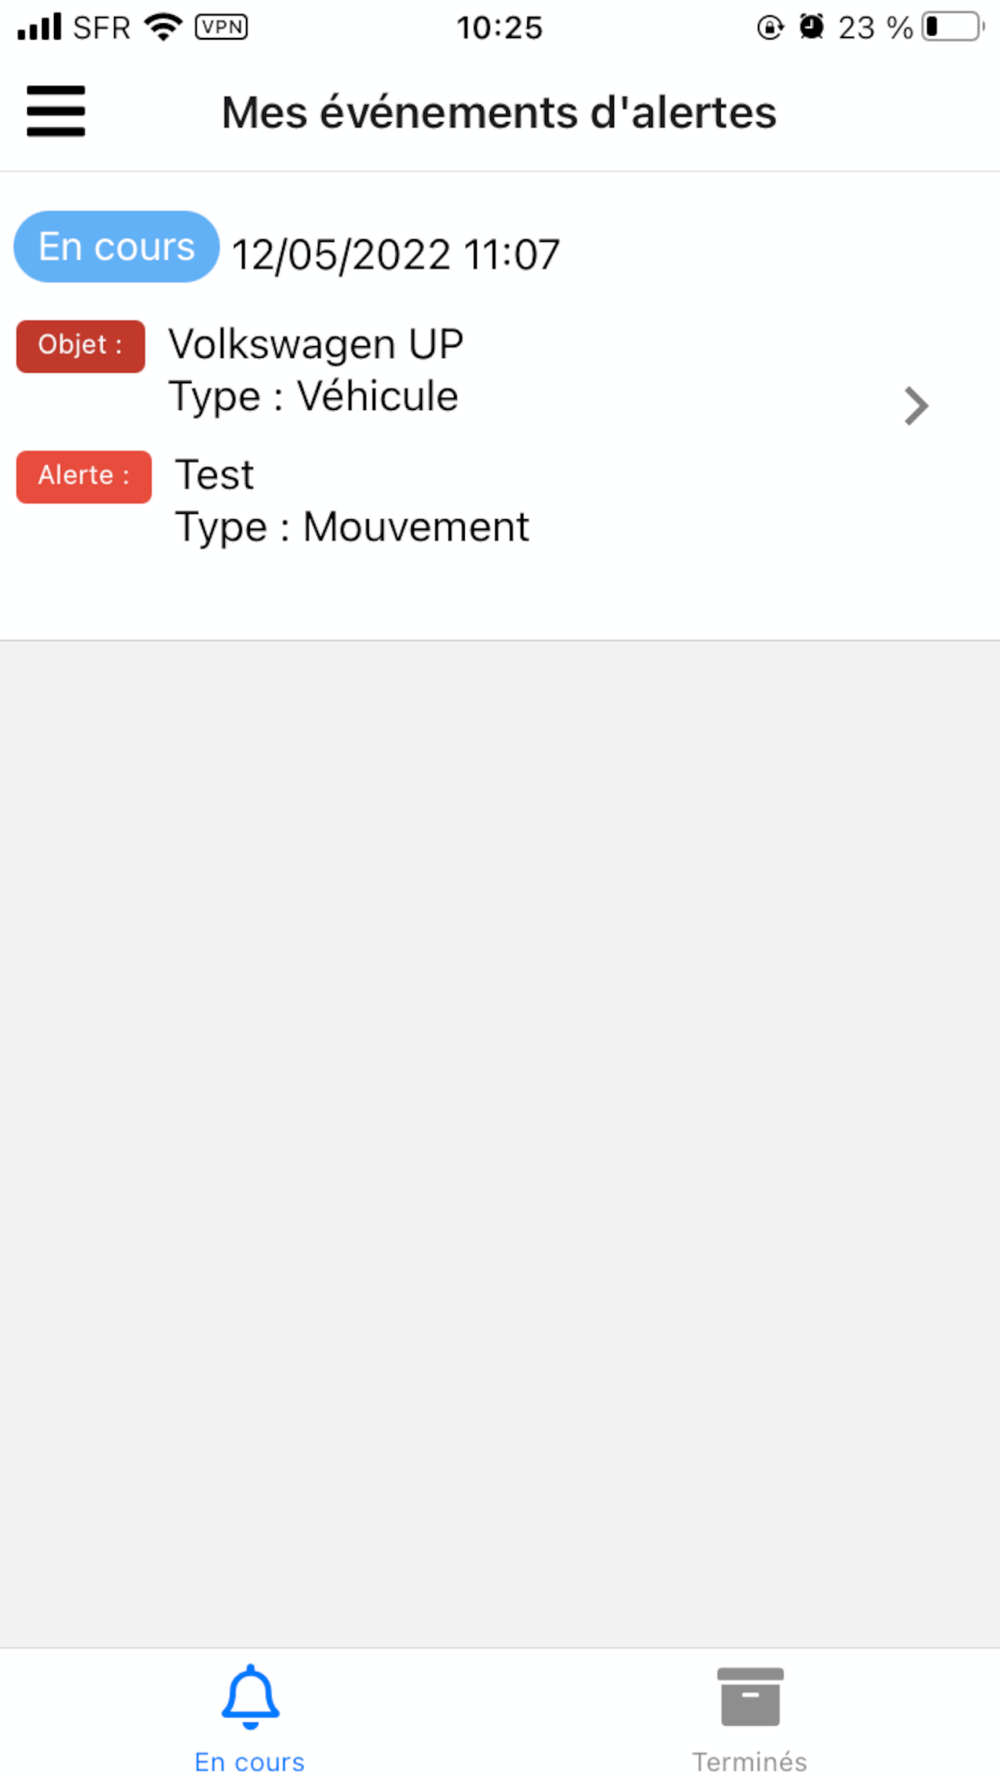
Task: Switch to the Terminés tab label
Action: [750, 1761]
